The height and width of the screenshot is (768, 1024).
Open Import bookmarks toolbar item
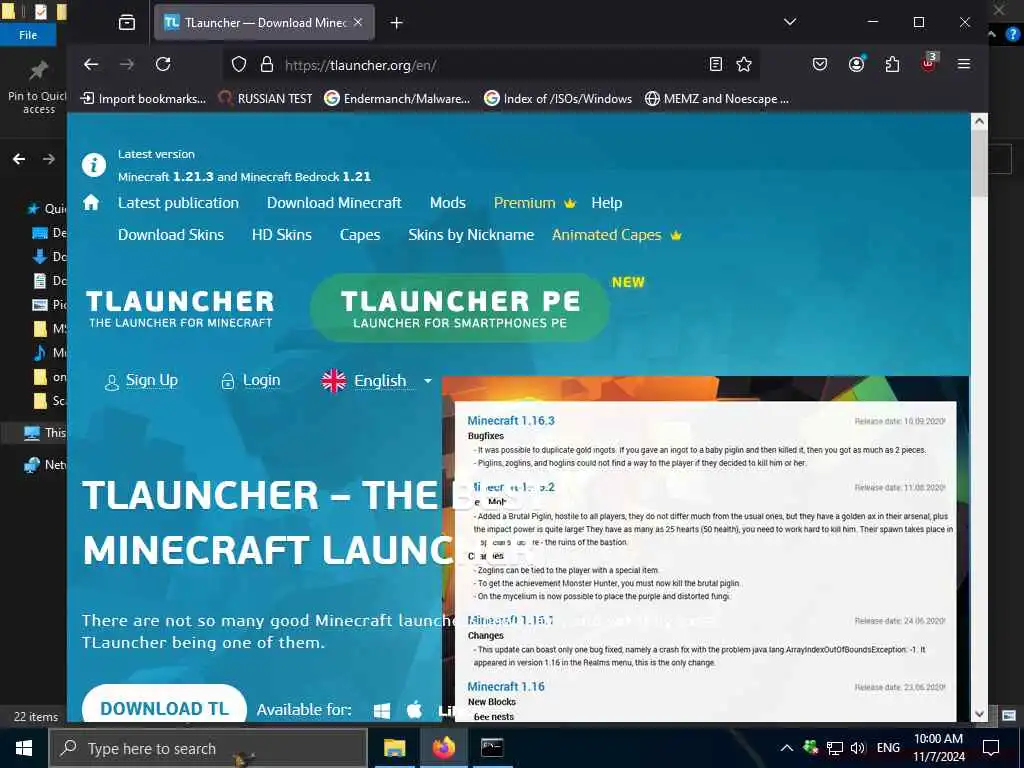point(143,99)
